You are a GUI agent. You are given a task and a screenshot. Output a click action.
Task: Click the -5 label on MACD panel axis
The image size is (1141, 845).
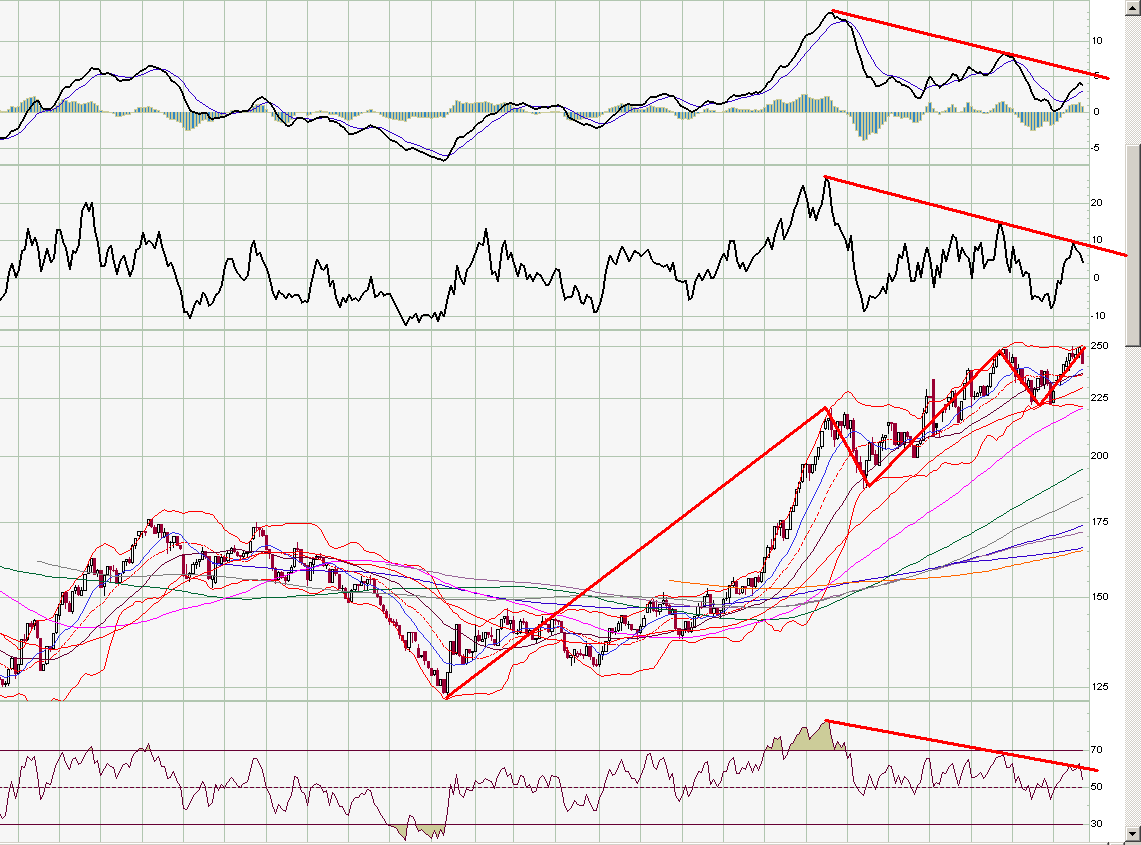click(1095, 148)
